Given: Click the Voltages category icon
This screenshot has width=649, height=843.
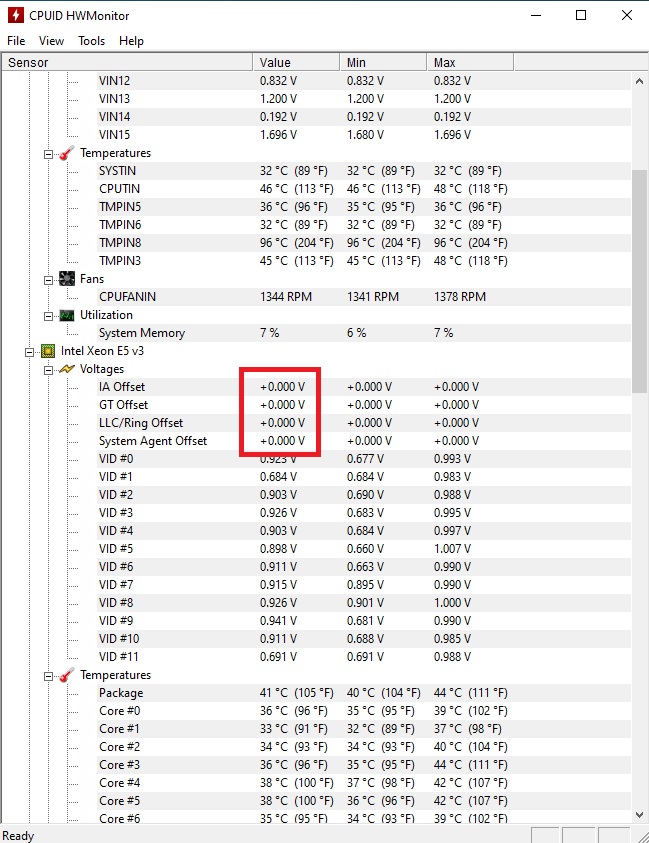Looking at the screenshot, I should (67, 369).
